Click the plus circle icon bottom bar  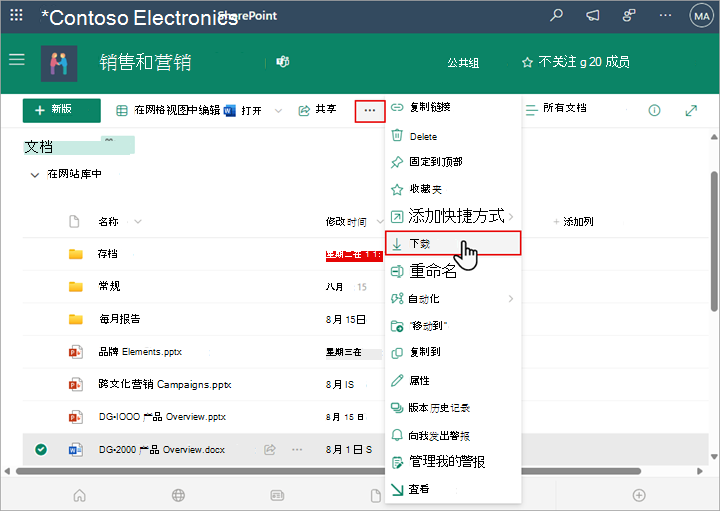(x=639, y=495)
